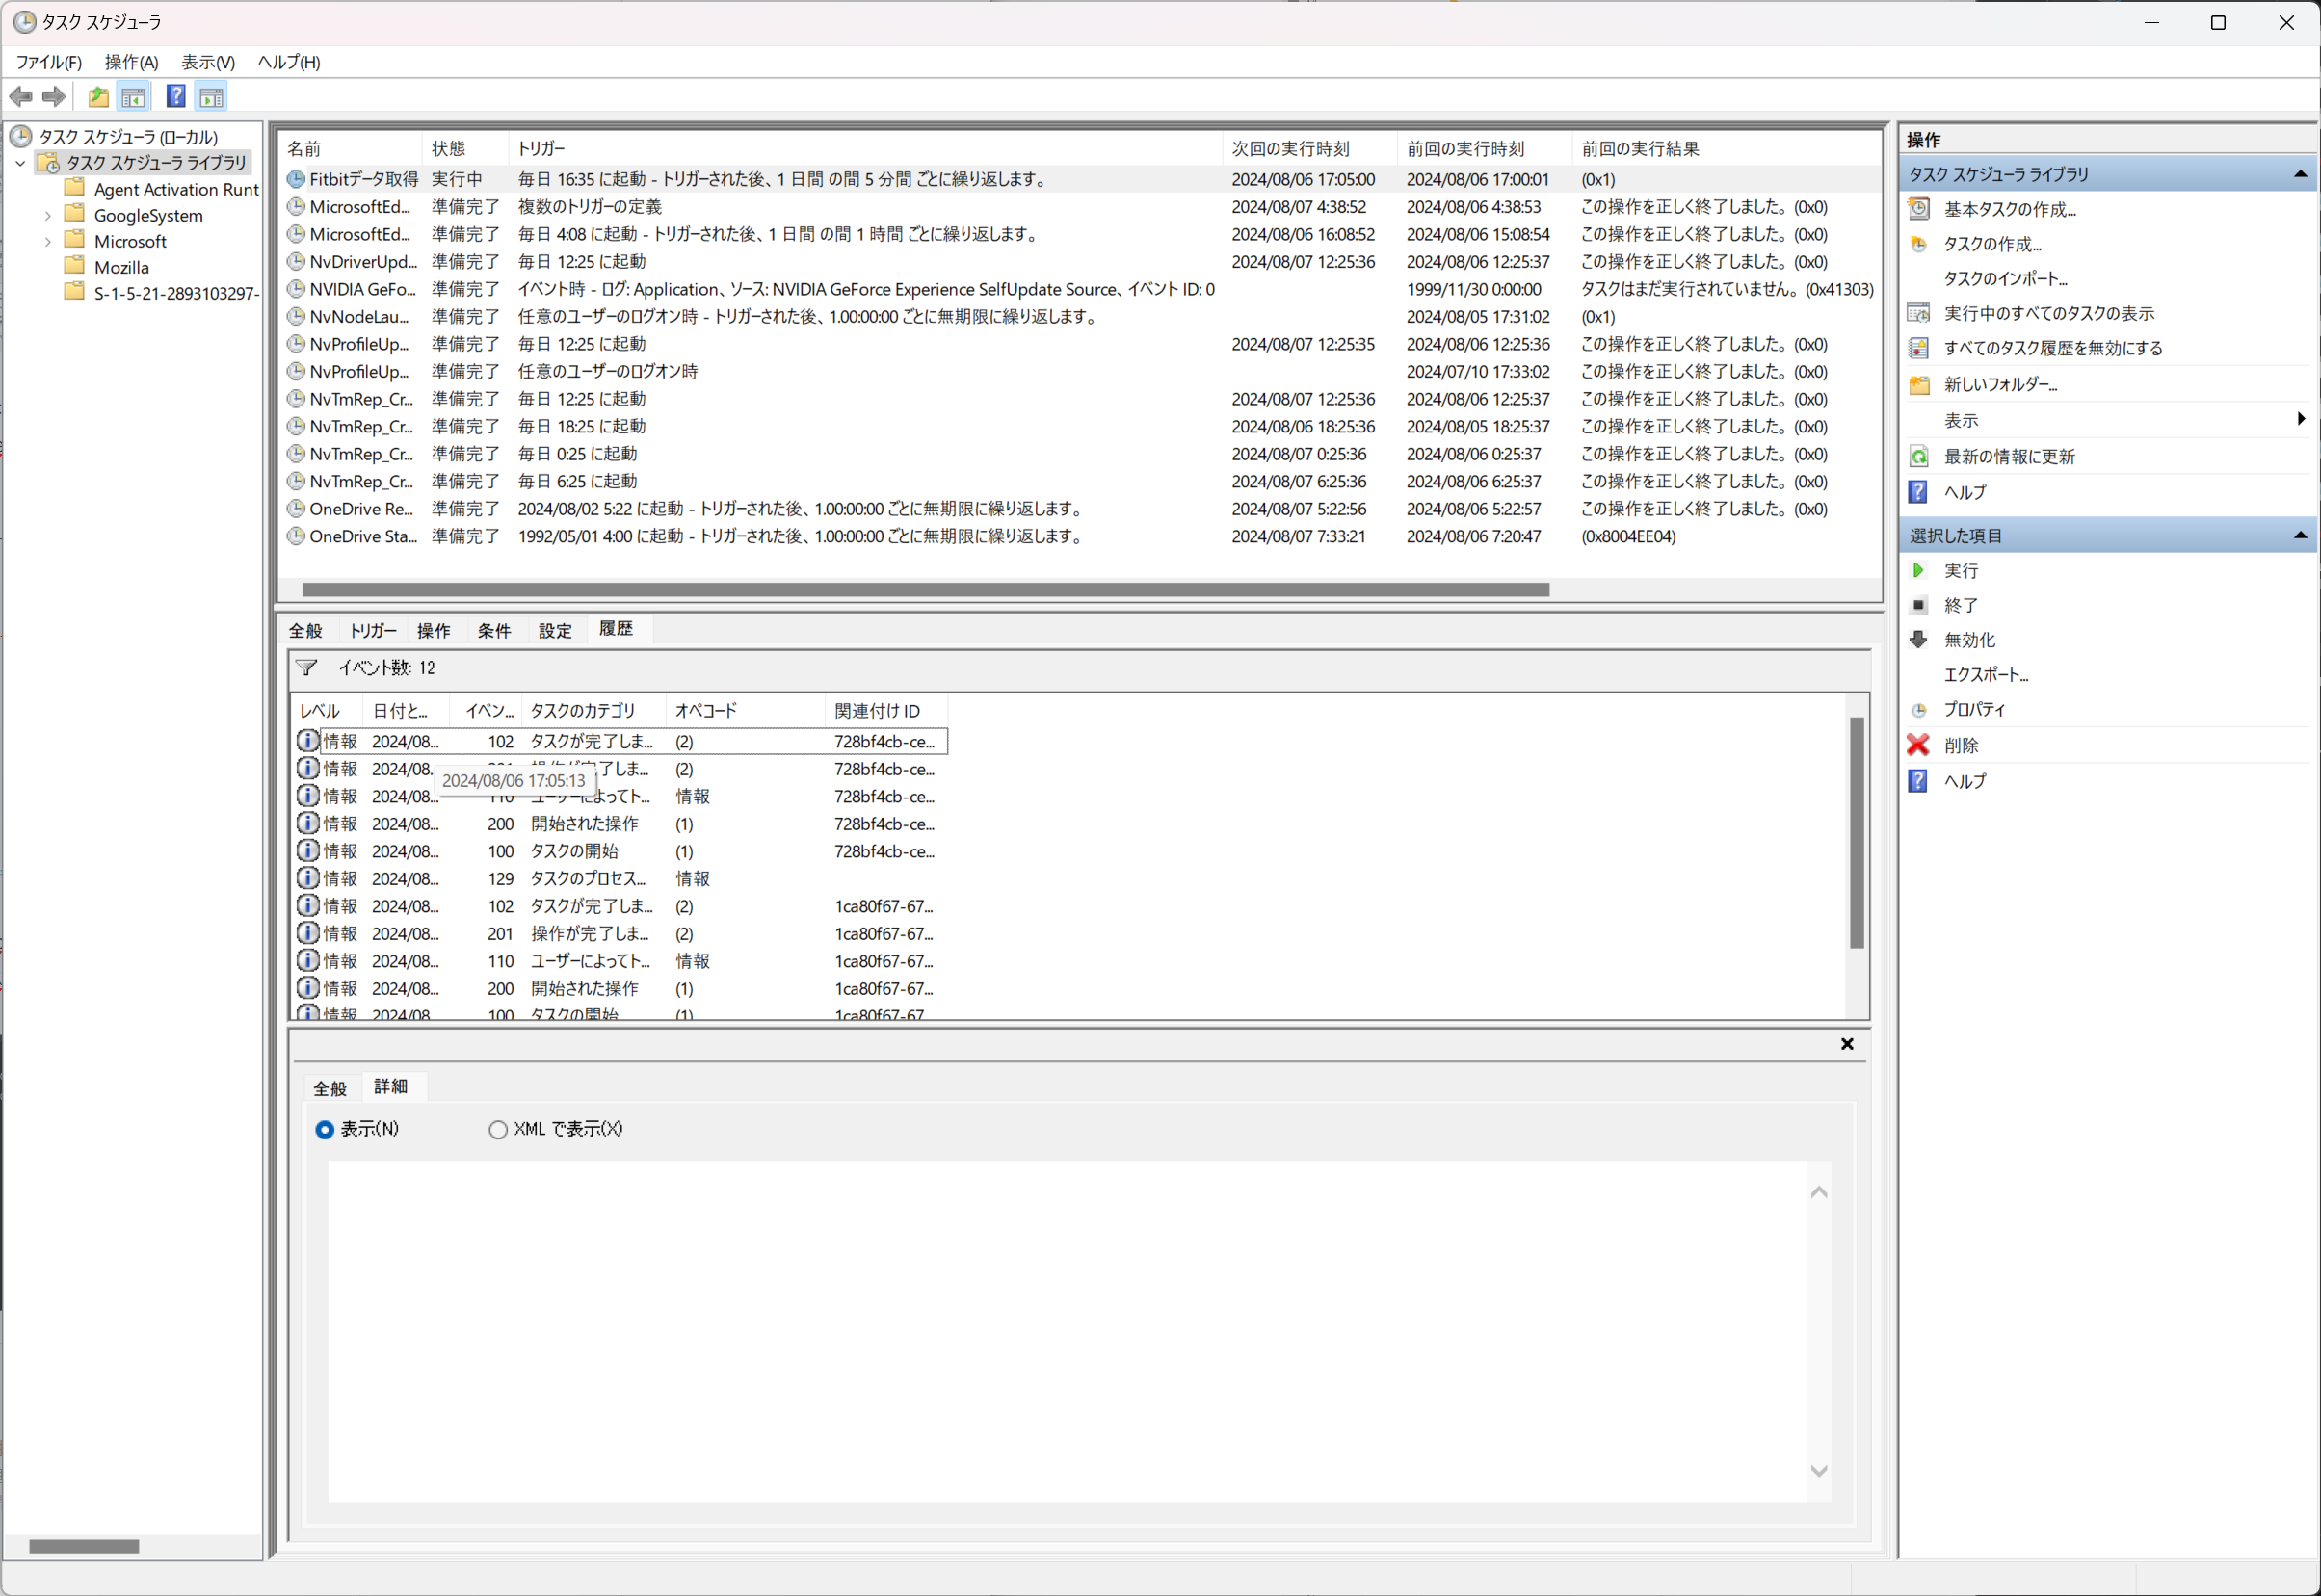Screen dimensions: 2321x1596
Task: Select the 表示(N) radio button
Action: (324, 1129)
